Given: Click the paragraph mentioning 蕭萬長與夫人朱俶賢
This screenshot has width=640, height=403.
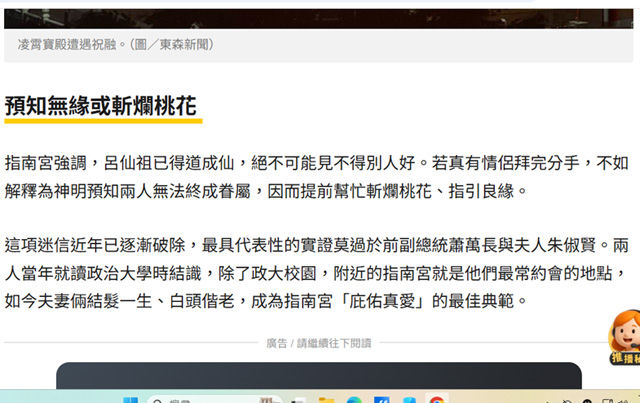Looking at the screenshot, I should pyautogui.click(x=317, y=273).
